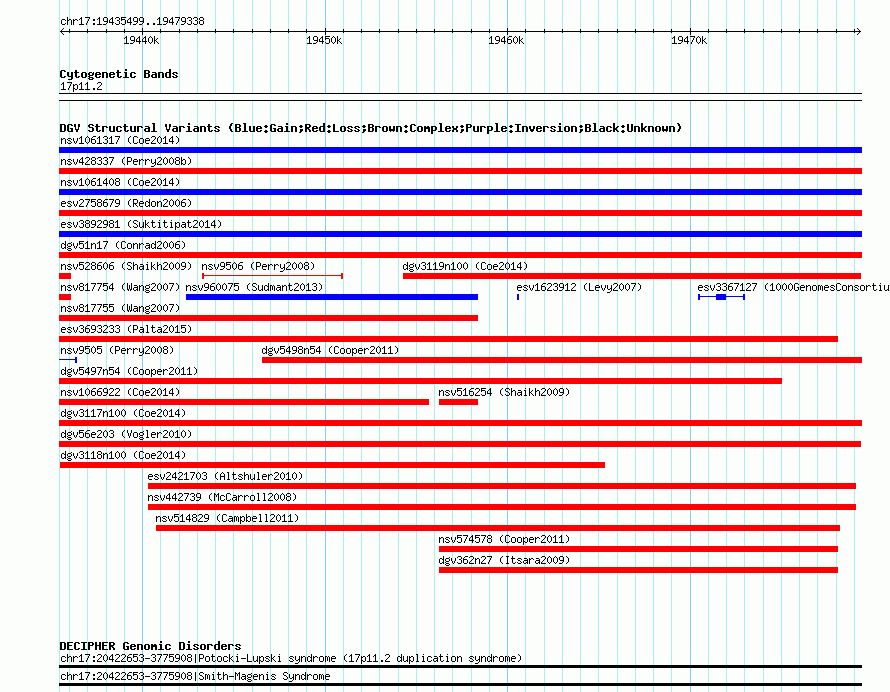Select dgv3117n100 (Coe2014) label

(x=123, y=413)
